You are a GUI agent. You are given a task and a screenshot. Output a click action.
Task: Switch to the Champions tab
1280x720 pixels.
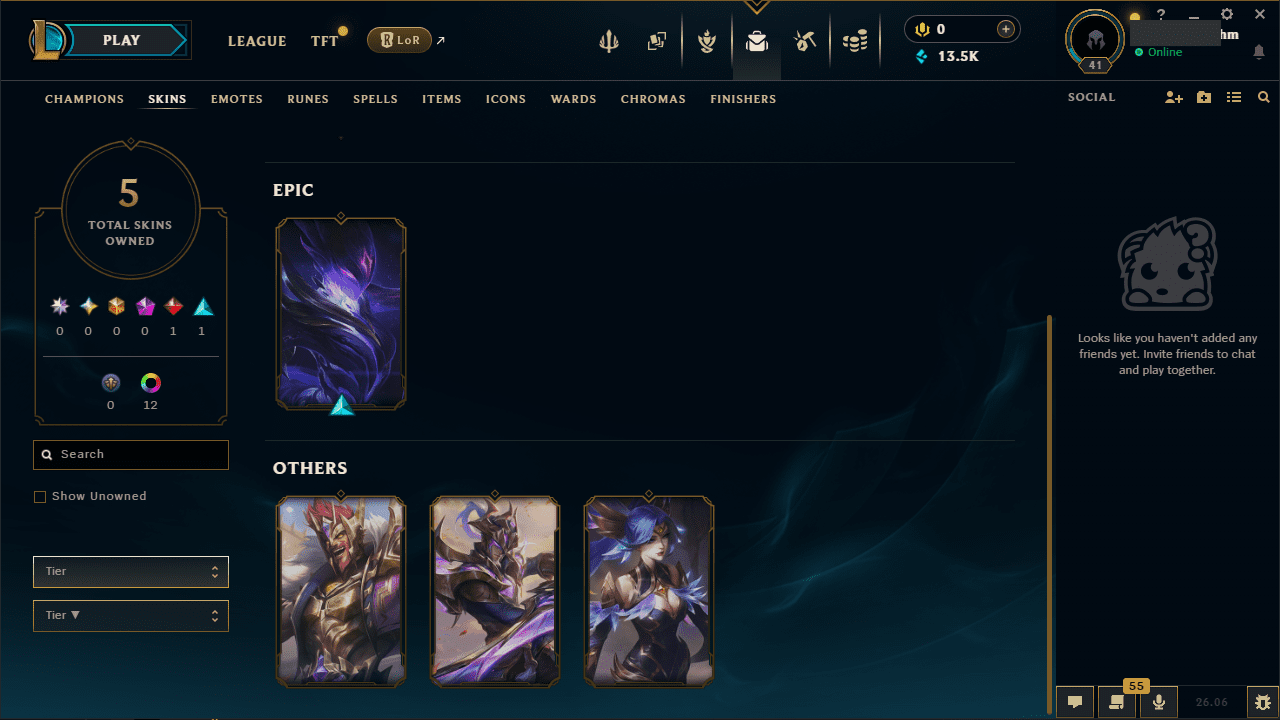[x=85, y=99]
